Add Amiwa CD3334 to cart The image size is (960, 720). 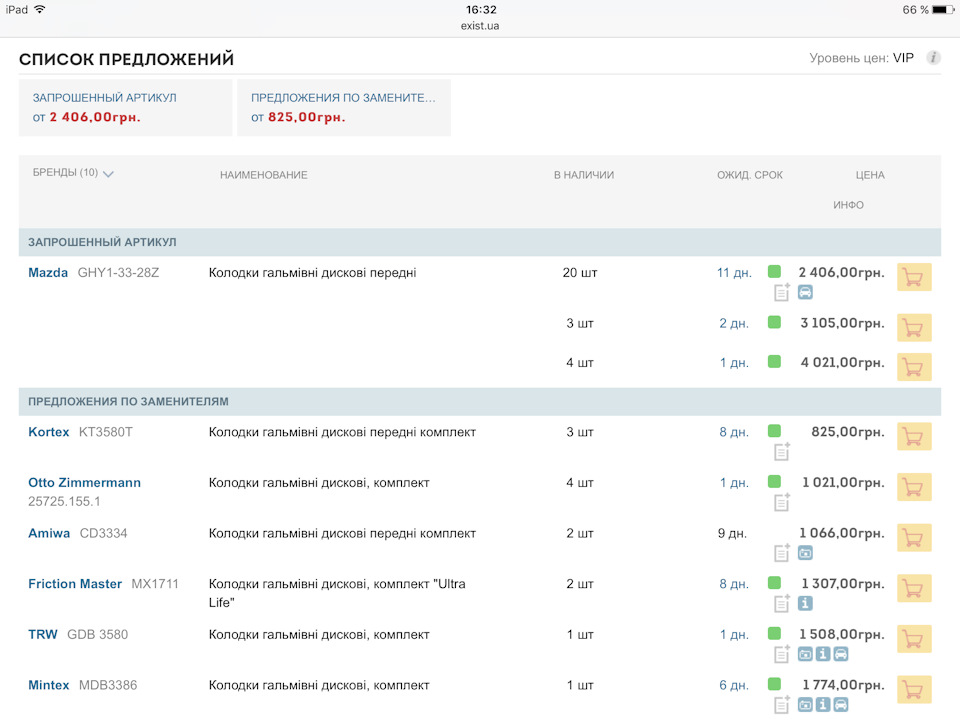coord(913,538)
